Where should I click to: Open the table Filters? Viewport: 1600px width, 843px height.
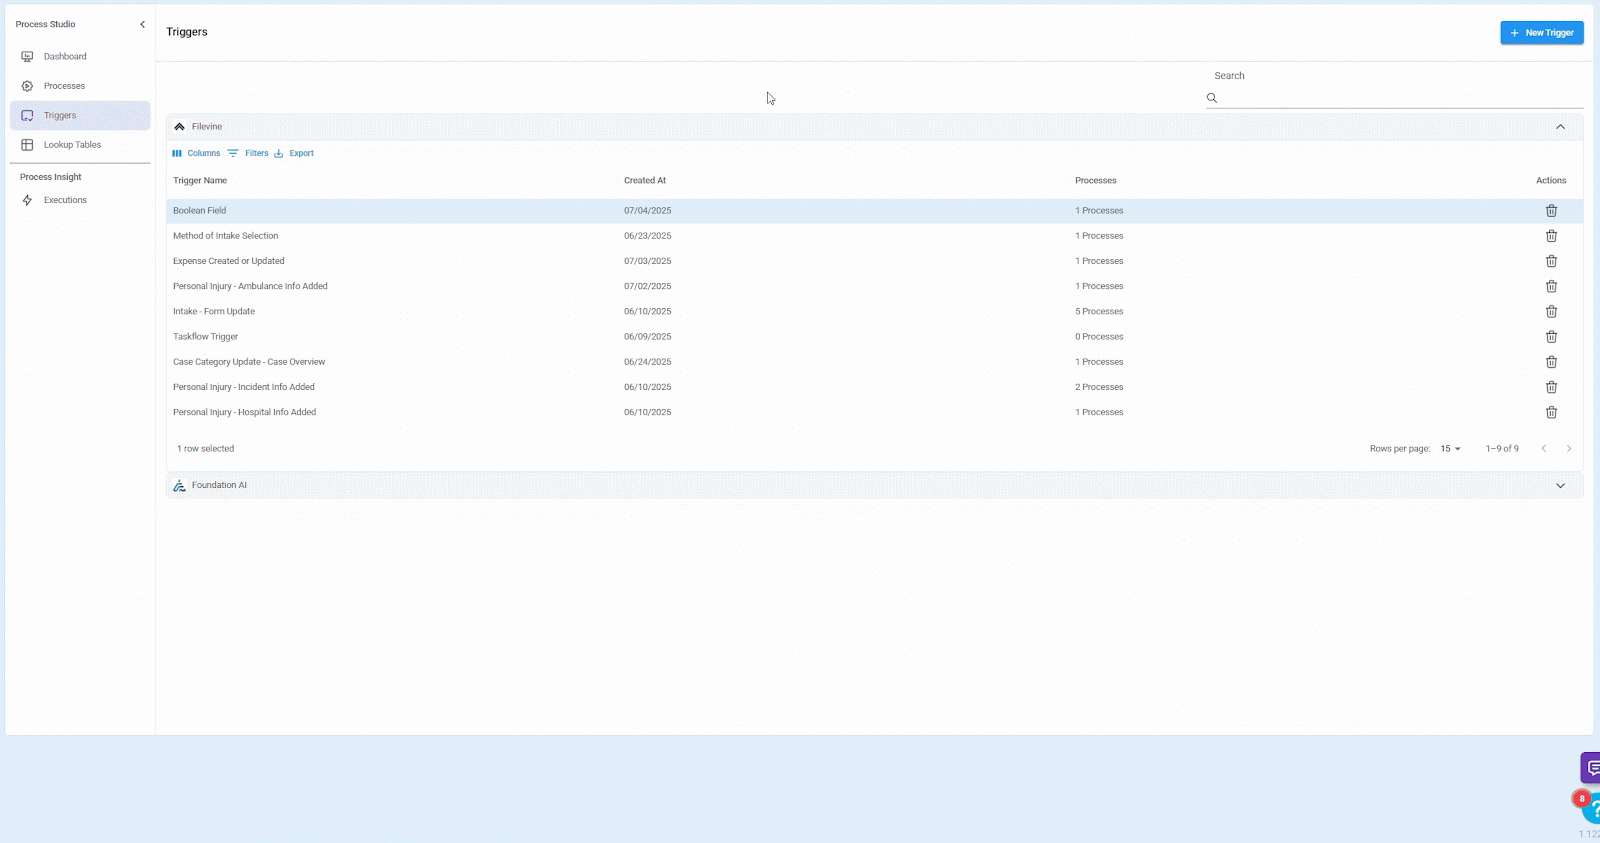[248, 153]
